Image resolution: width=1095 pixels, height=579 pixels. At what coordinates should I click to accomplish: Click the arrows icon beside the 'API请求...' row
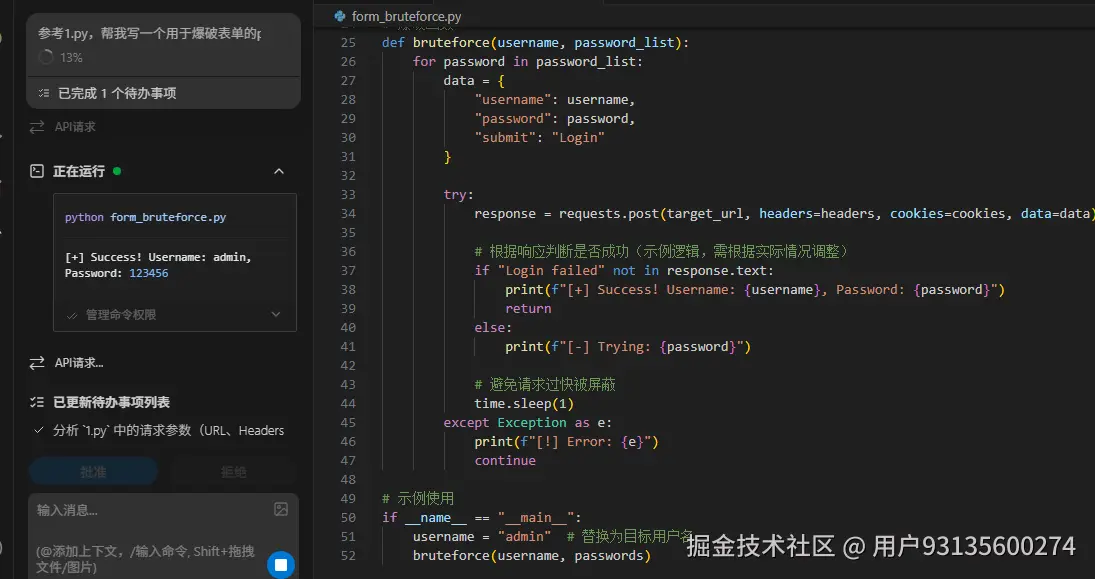(37, 363)
